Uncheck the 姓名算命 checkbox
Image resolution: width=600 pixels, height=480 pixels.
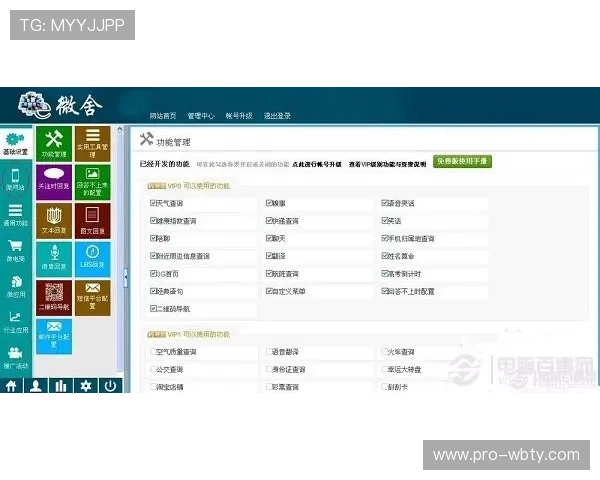coord(385,256)
